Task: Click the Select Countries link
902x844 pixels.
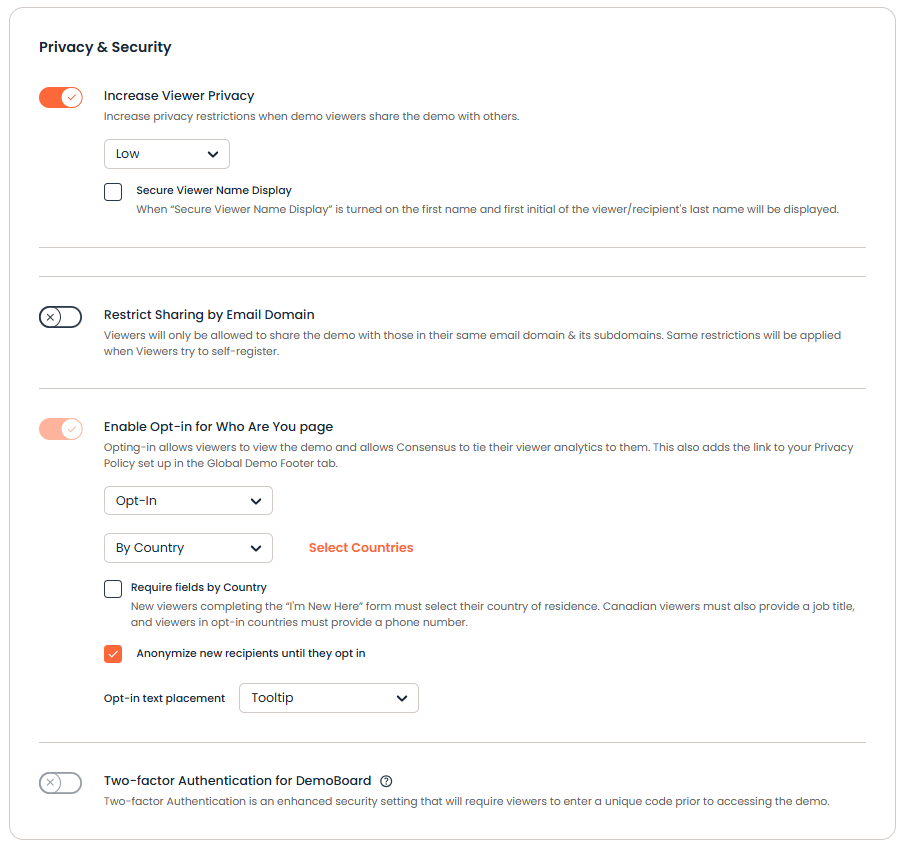Action: (x=360, y=548)
